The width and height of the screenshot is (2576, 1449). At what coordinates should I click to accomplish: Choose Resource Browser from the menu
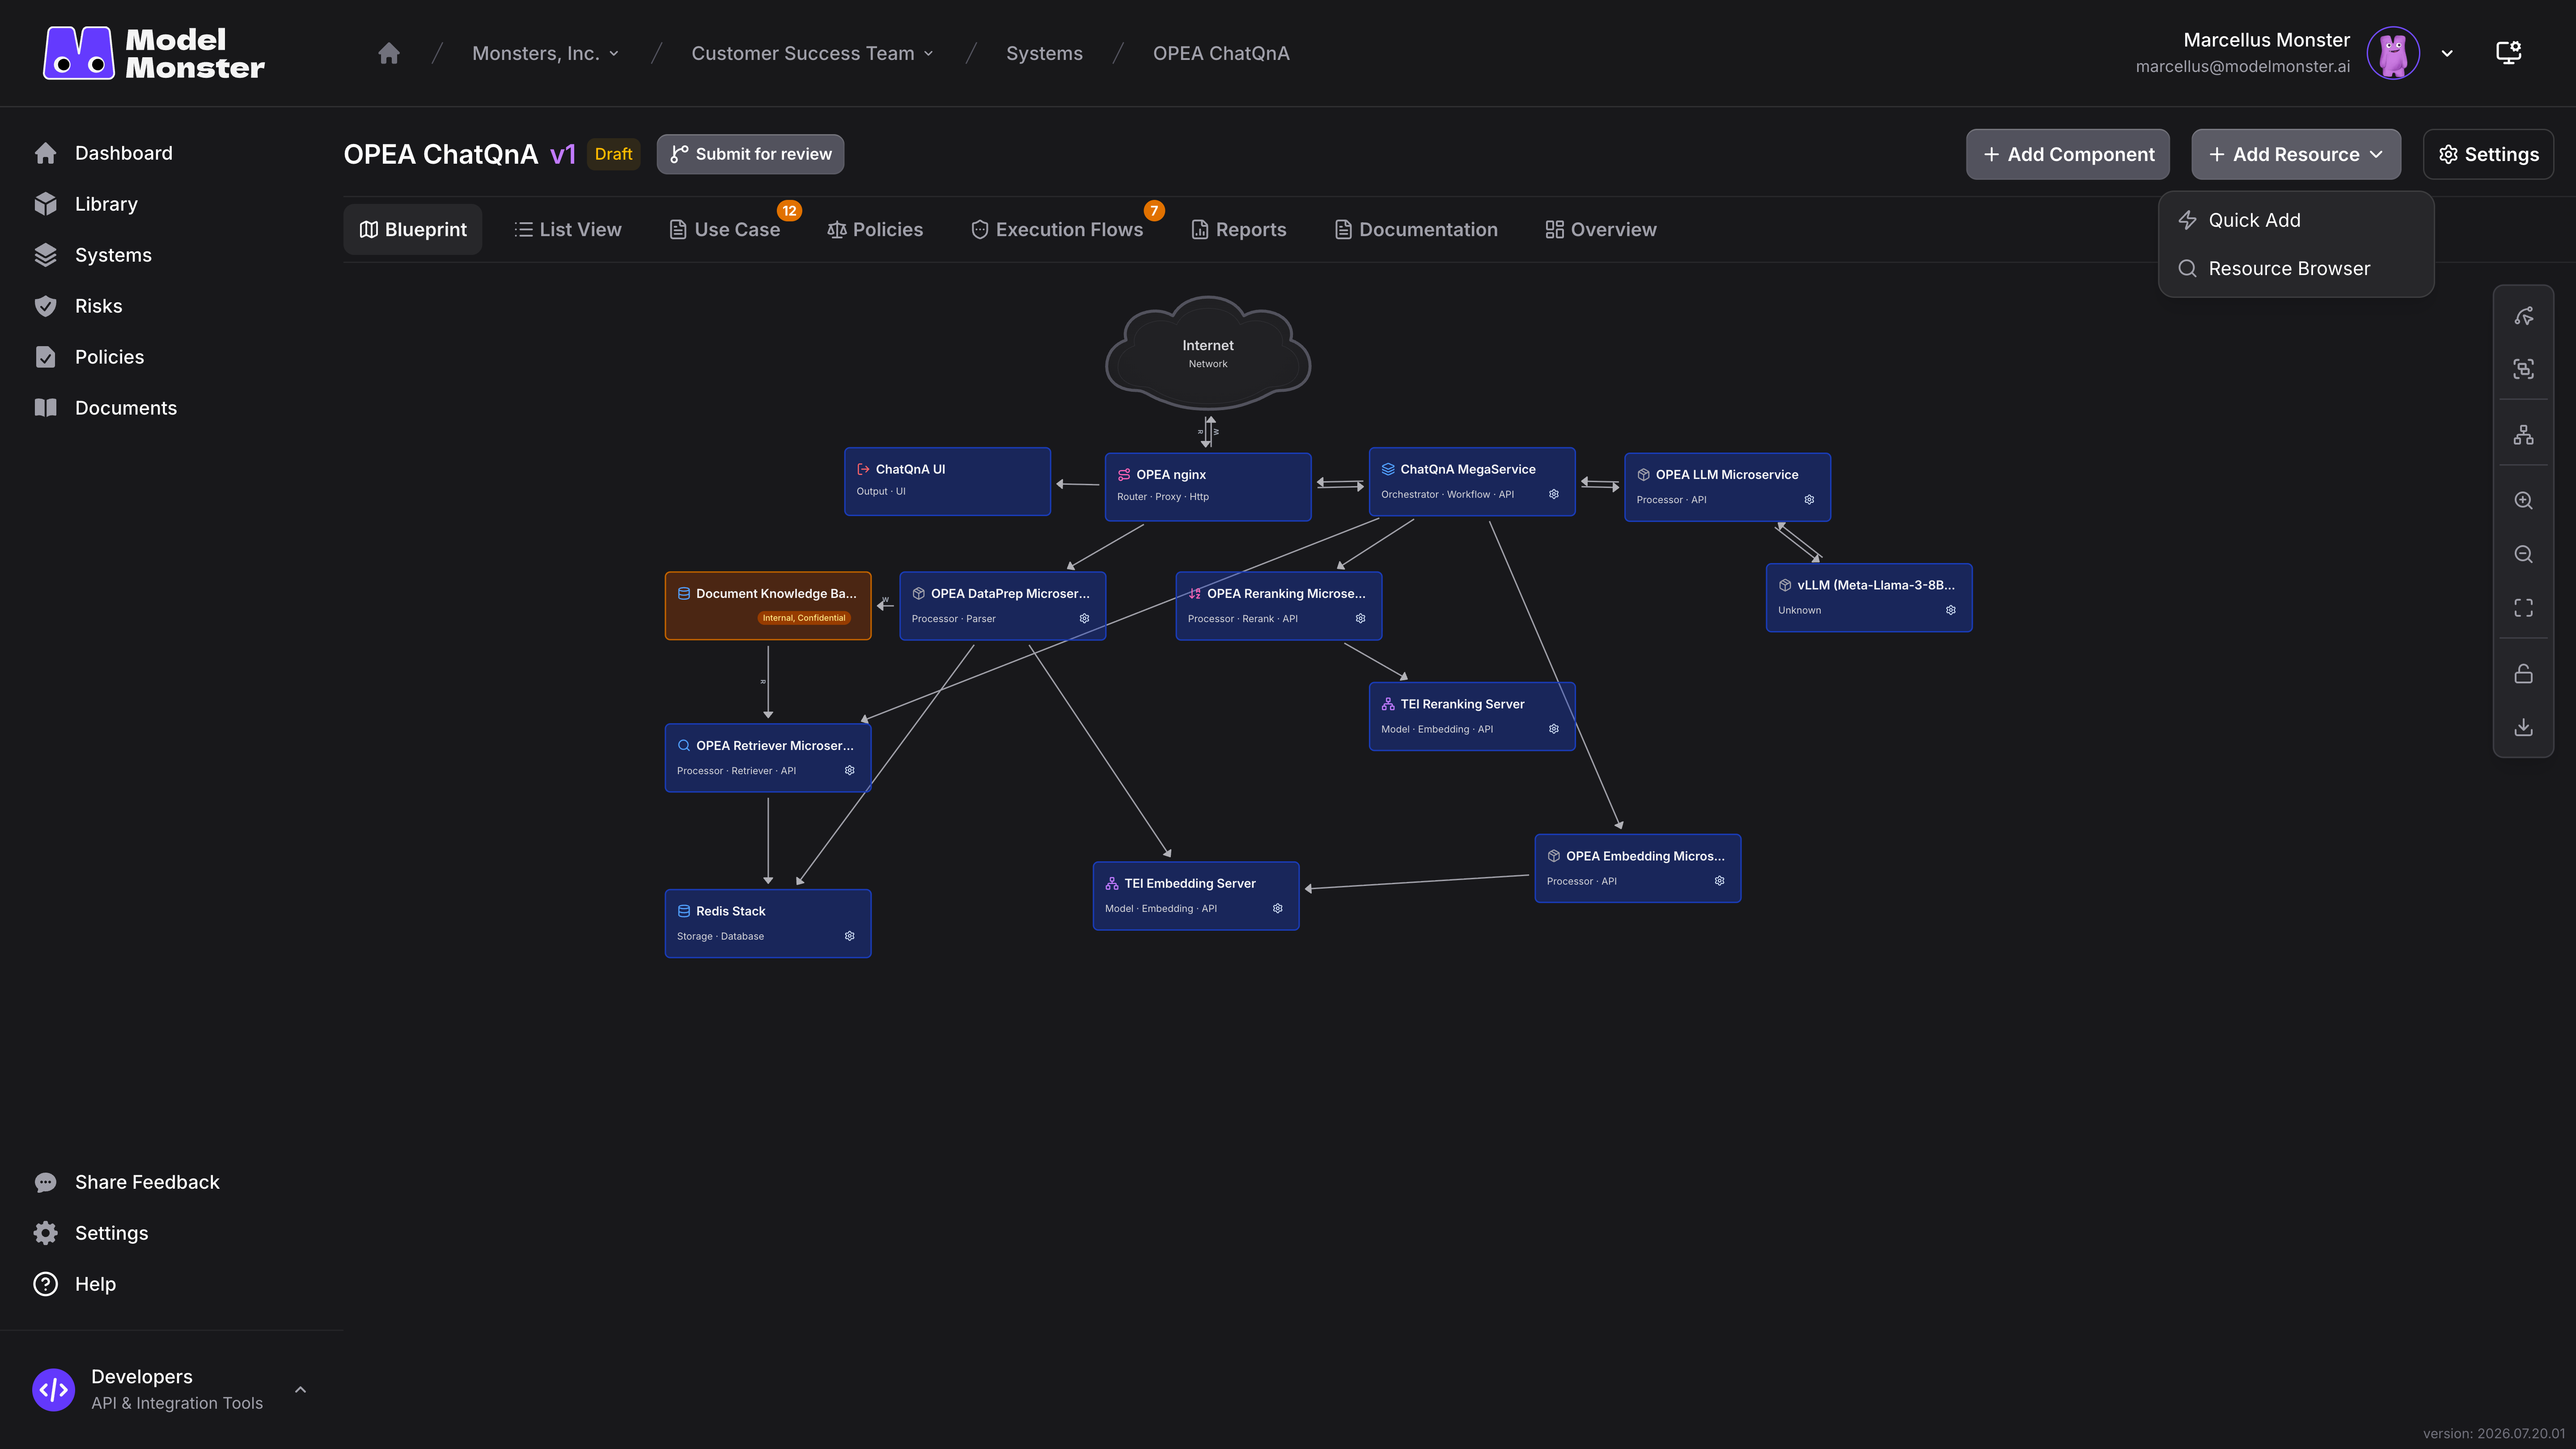tap(2296, 268)
